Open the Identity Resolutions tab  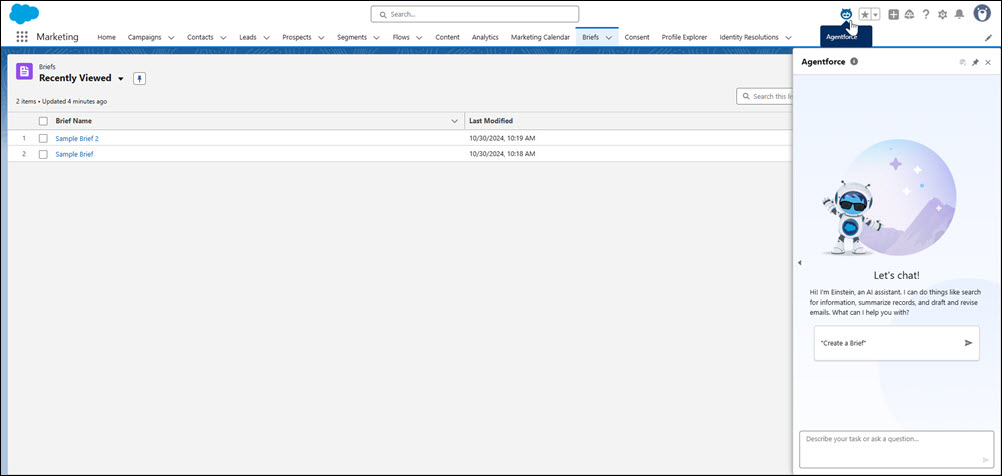pyautogui.click(x=749, y=37)
